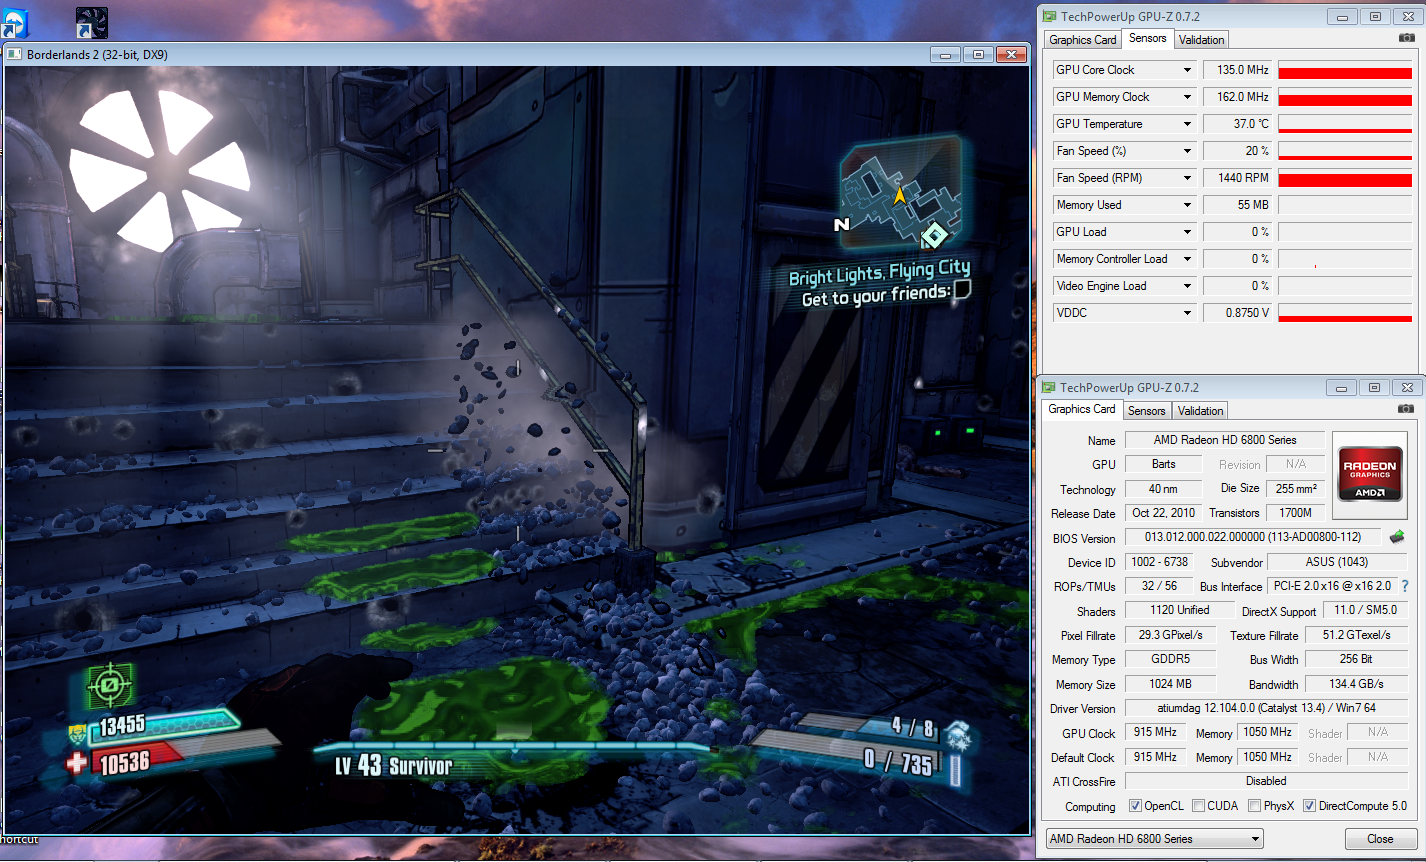Click the AMD Radeon Graphics logo
Viewport: 1426px width, 862px height.
coord(1370,475)
